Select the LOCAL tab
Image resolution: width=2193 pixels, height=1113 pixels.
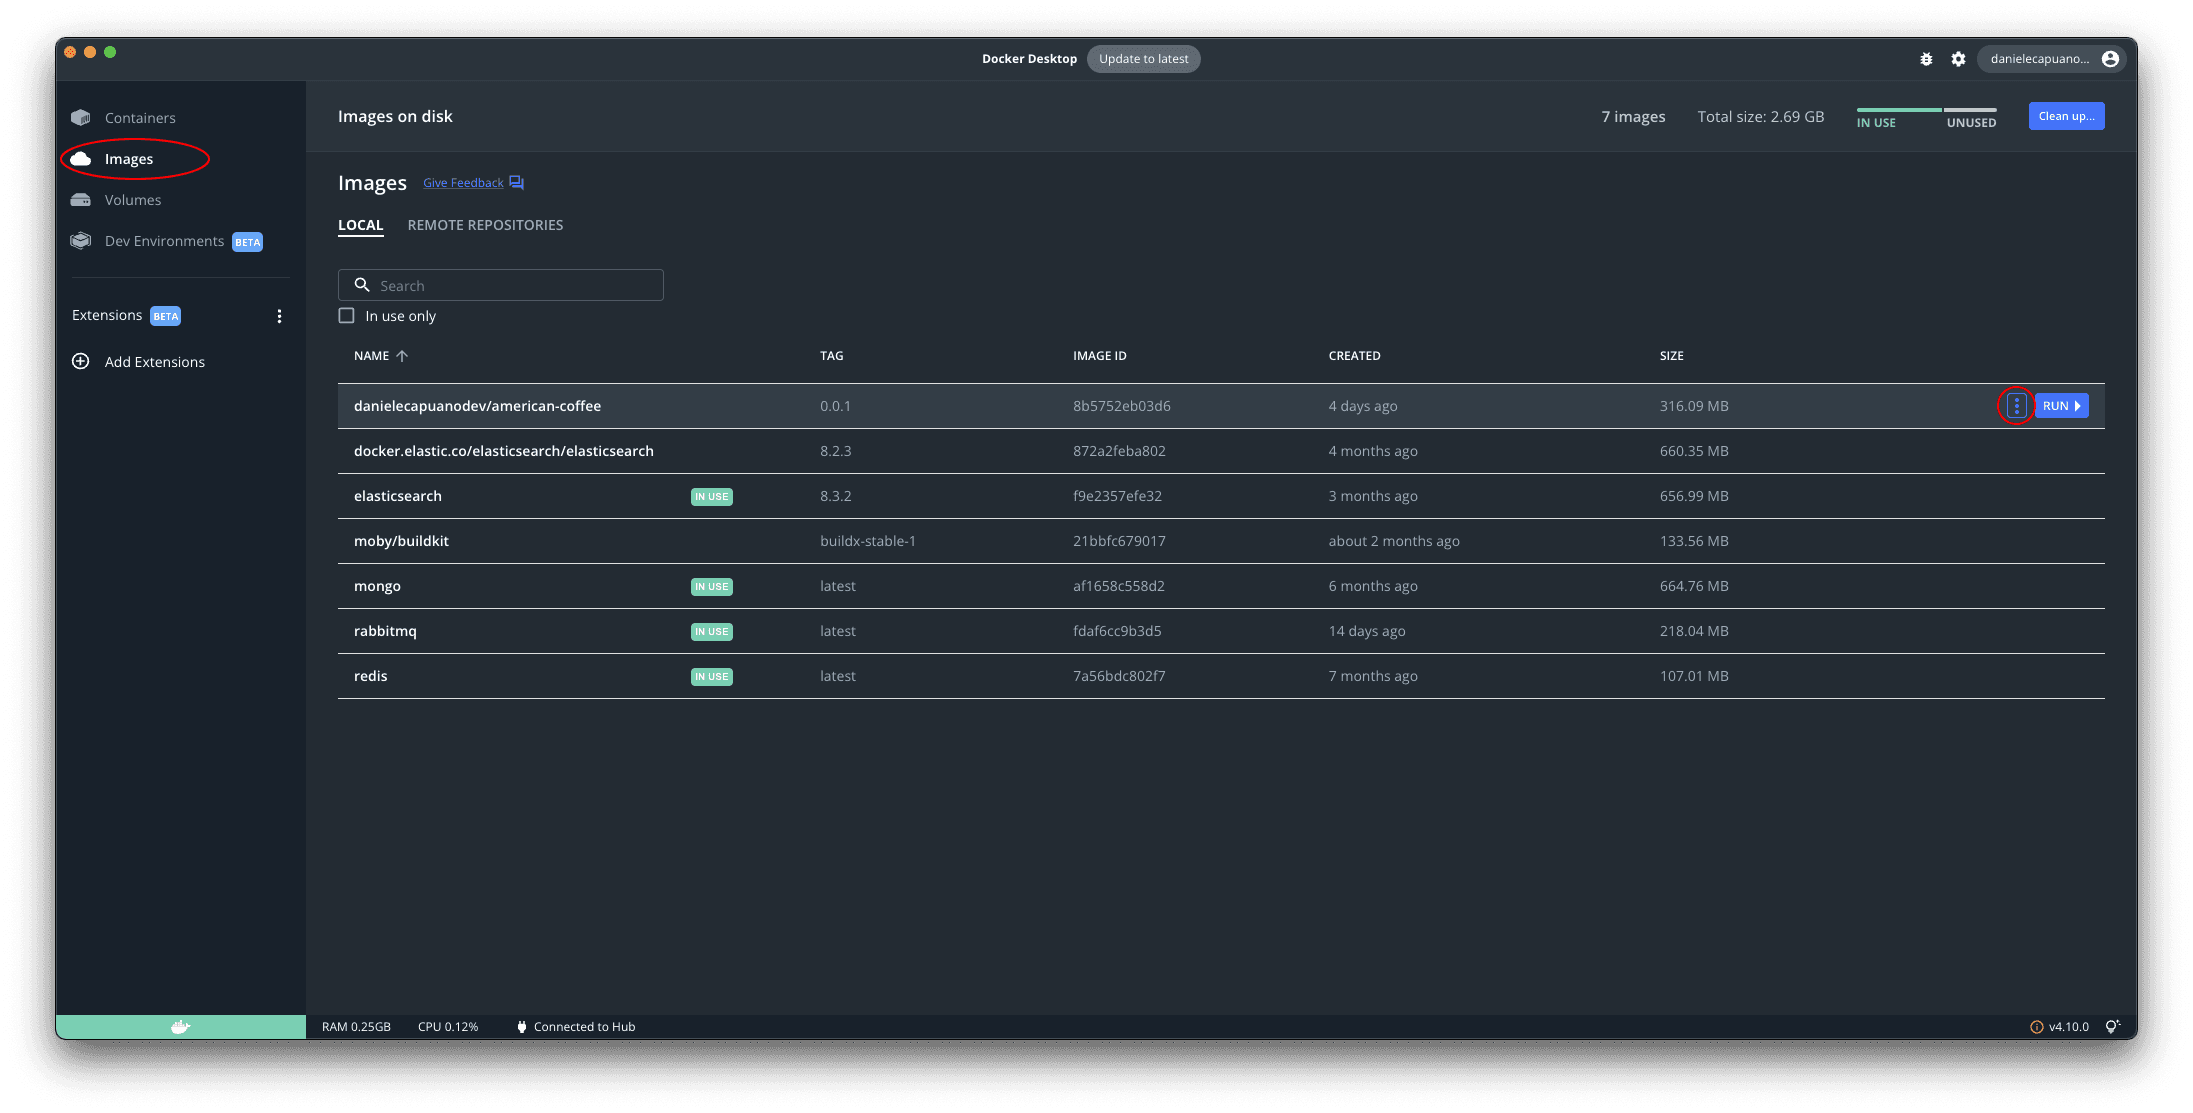pos(360,225)
